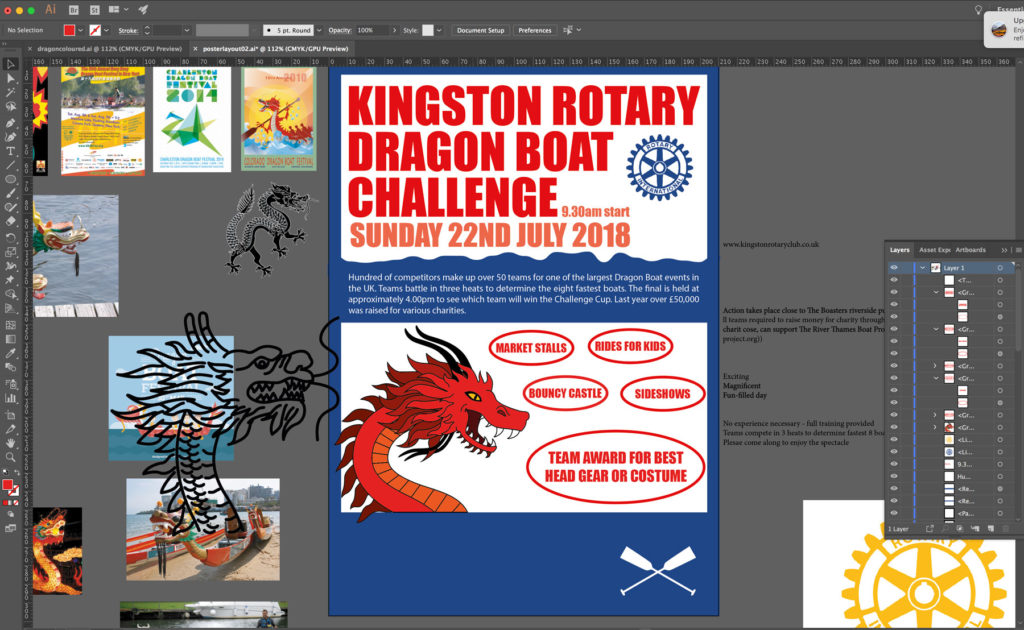Activate the Zoom magnifier tool
Image resolution: width=1024 pixels, height=630 pixels.
10,458
